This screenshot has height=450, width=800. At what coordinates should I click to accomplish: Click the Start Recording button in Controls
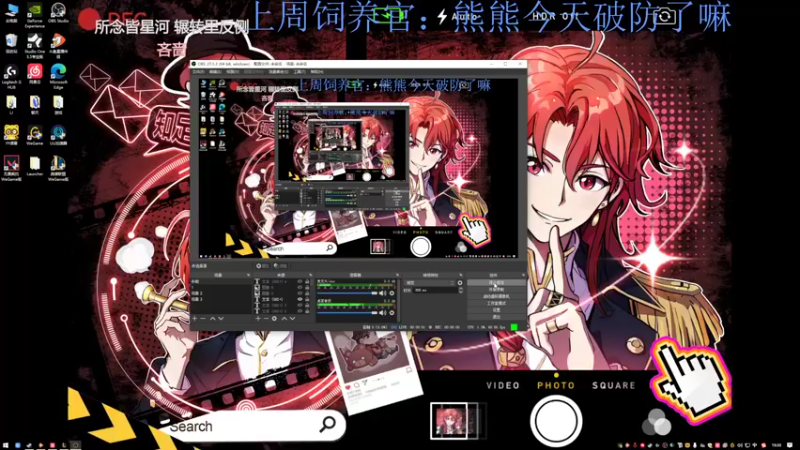pos(496,289)
